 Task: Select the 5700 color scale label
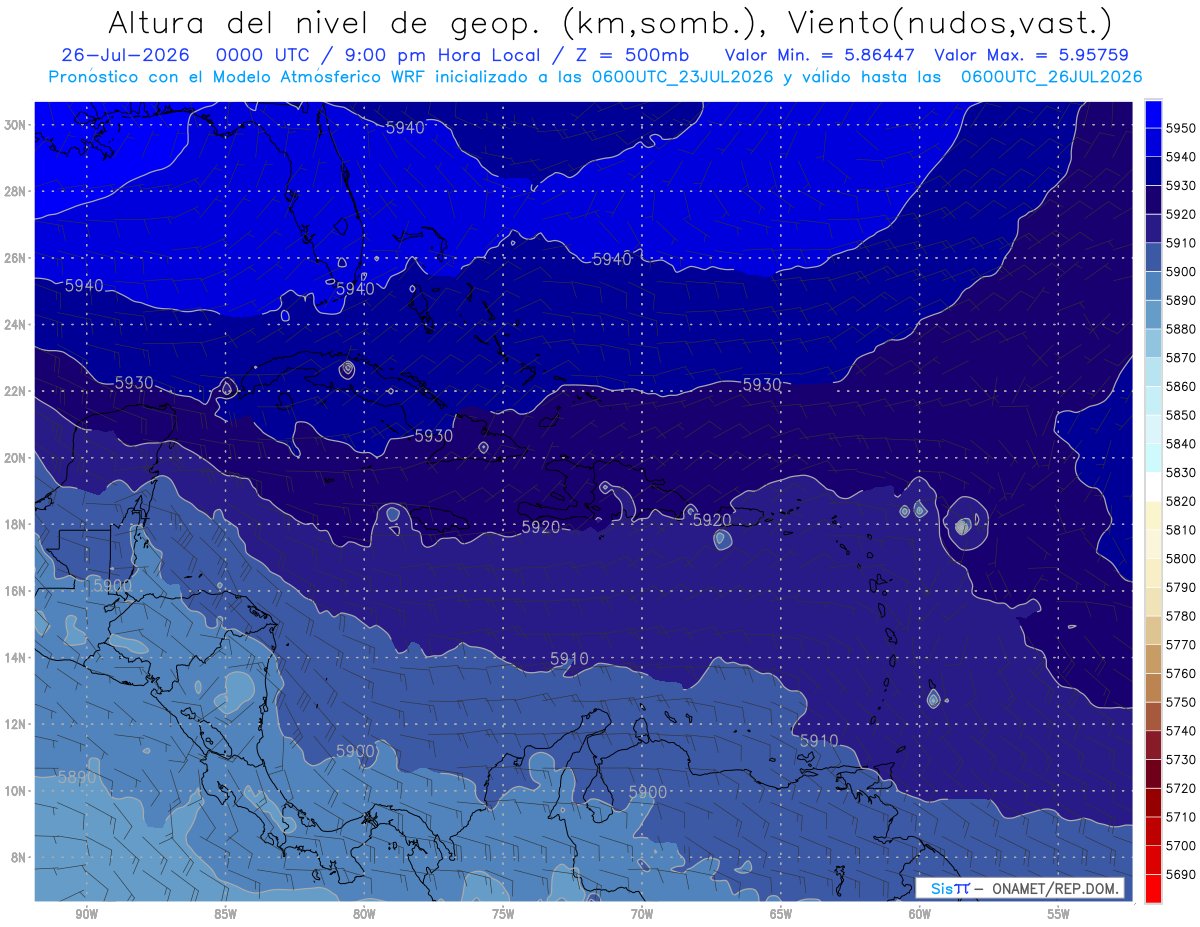(1180, 845)
